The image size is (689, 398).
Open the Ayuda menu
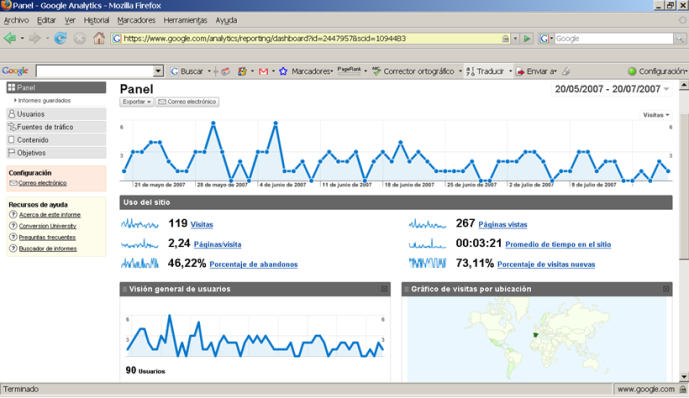[x=226, y=20]
